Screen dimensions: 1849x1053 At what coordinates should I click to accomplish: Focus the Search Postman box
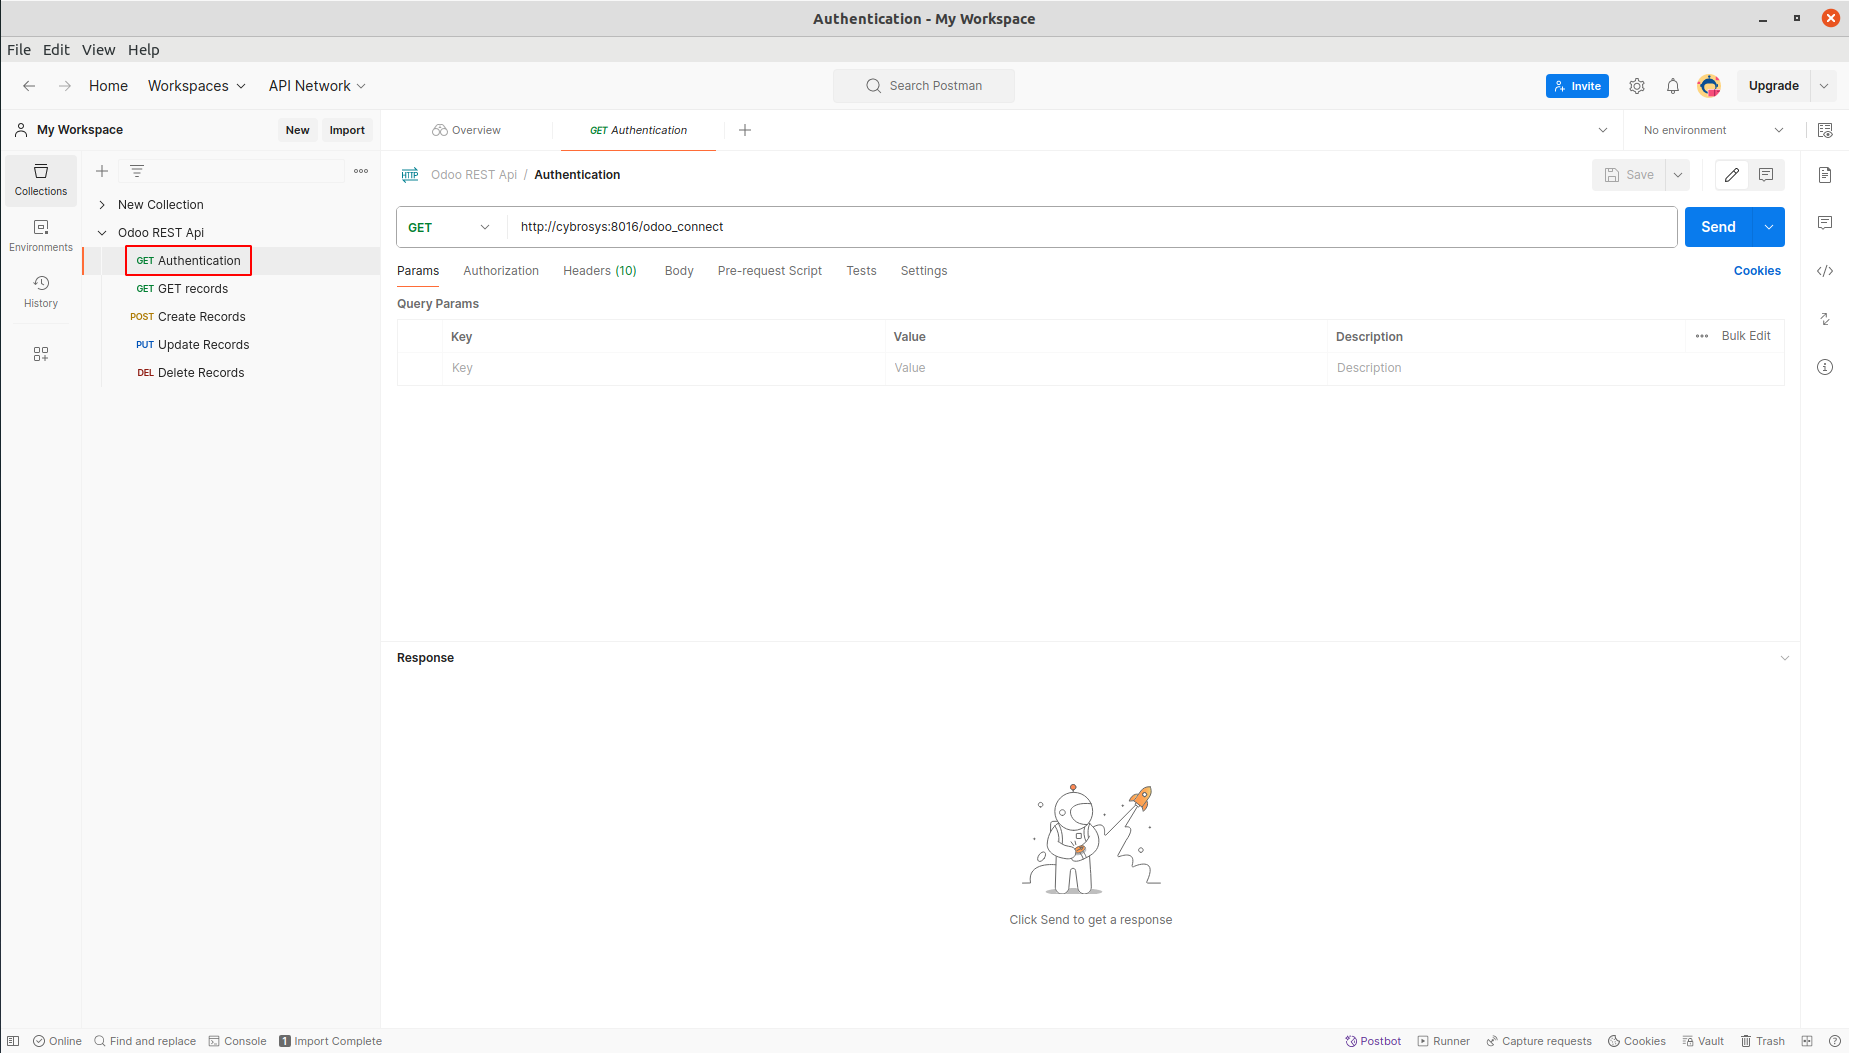click(x=924, y=86)
